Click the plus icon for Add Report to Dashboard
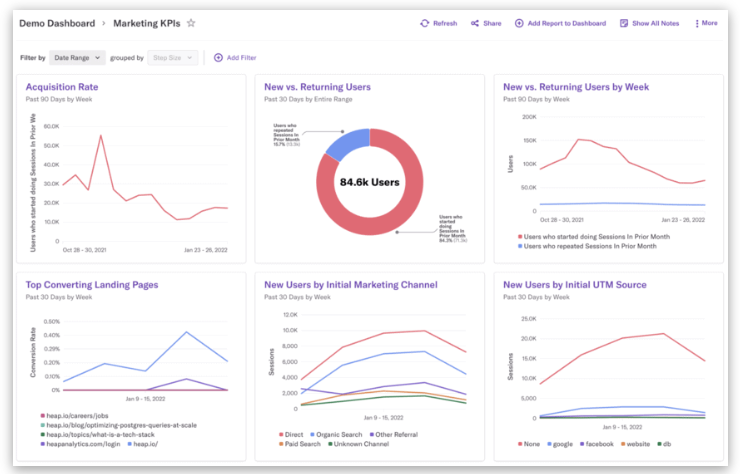Image resolution: width=740 pixels, height=474 pixels. 519,23
